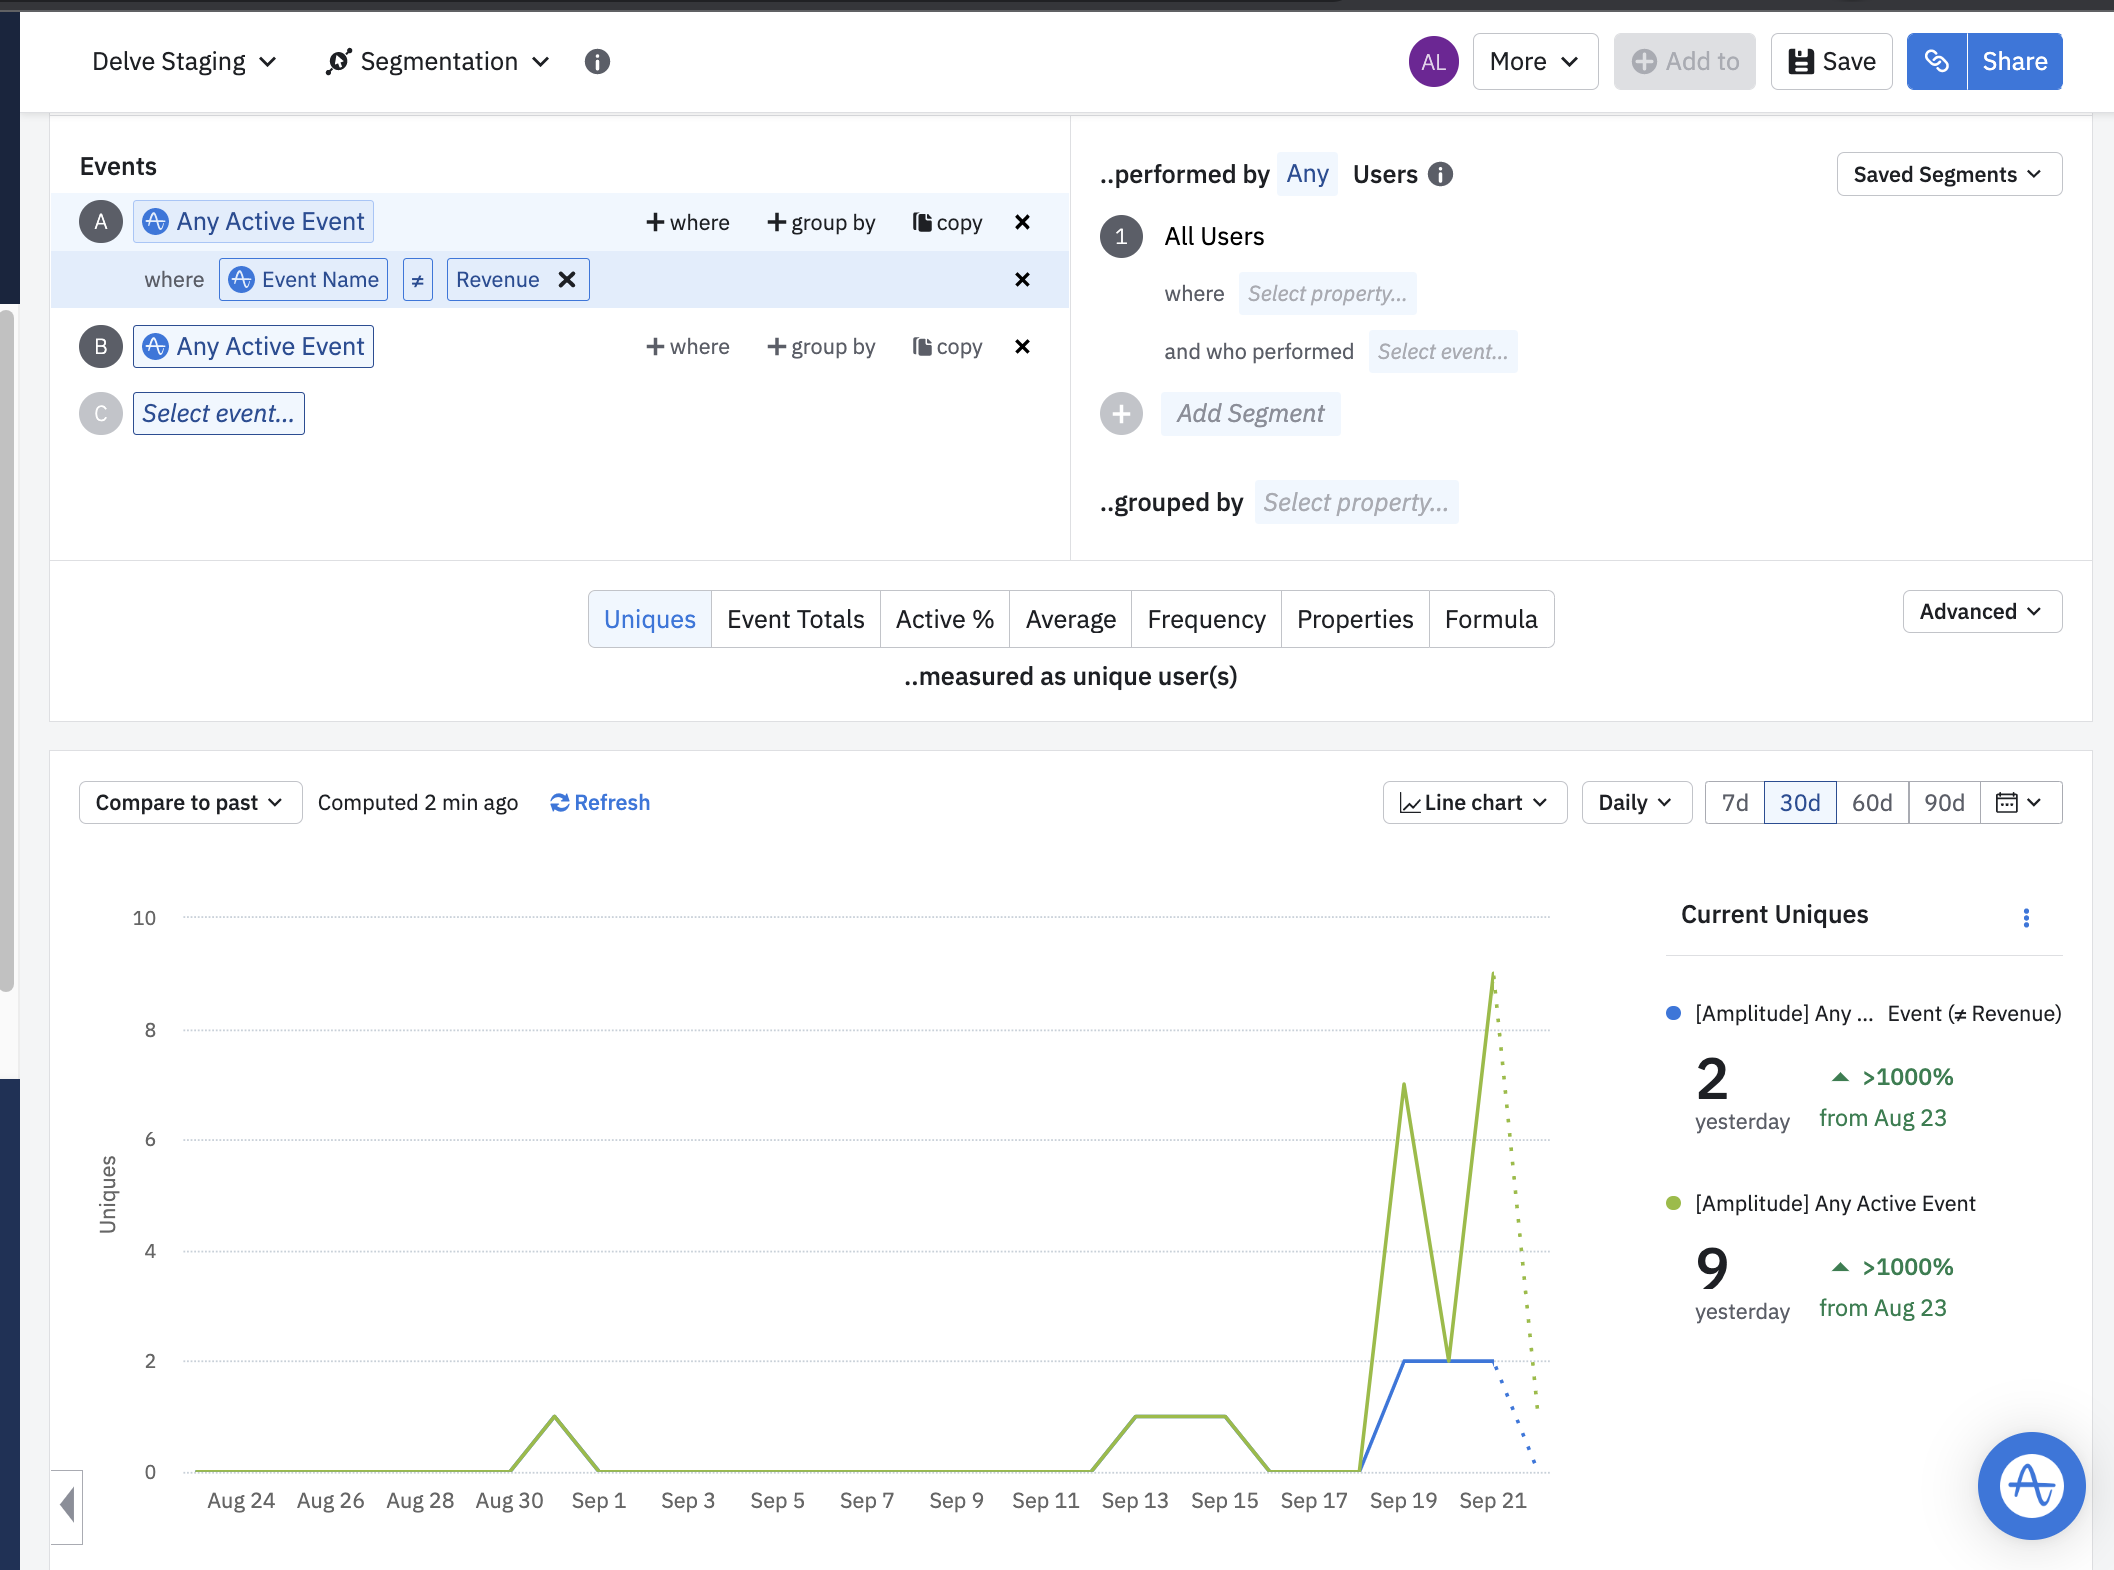The height and width of the screenshot is (1570, 2114).
Task: Click the Refresh link
Action: pos(600,803)
